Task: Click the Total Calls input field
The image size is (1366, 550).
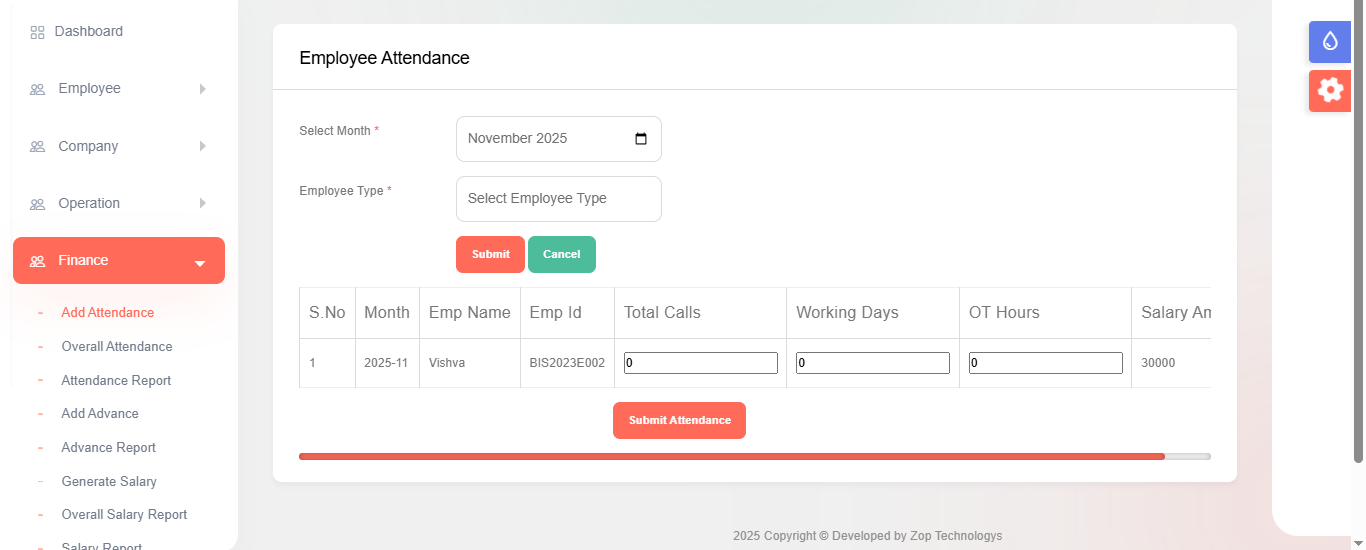Action: pyautogui.click(x=700, y=363)
